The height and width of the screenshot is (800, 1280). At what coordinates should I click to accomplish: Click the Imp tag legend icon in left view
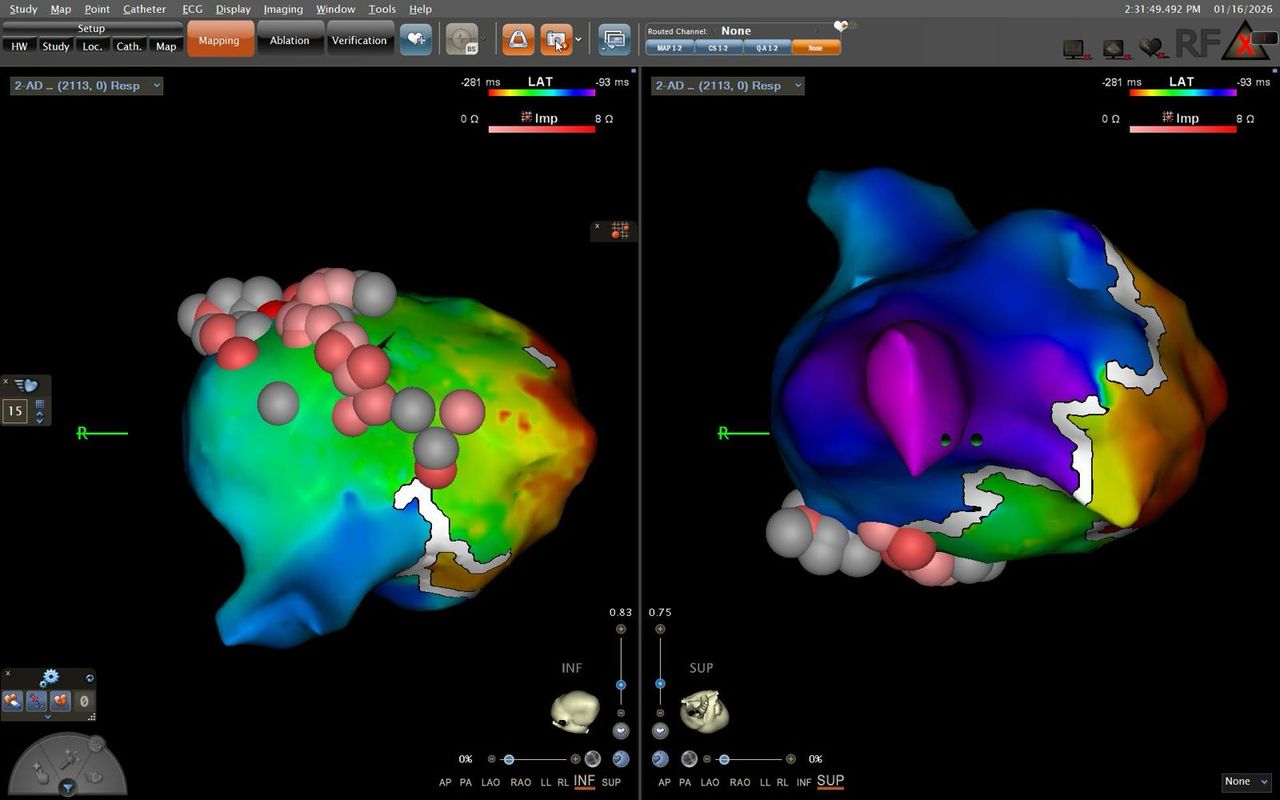pyautogui.click(x=525, y=118)
